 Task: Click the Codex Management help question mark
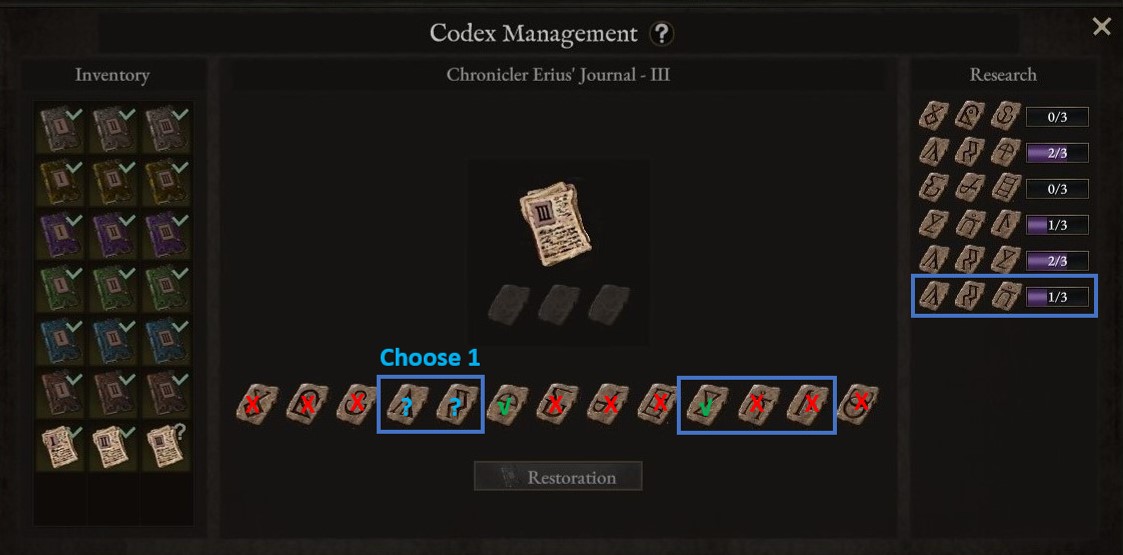[x=661, y=34]
